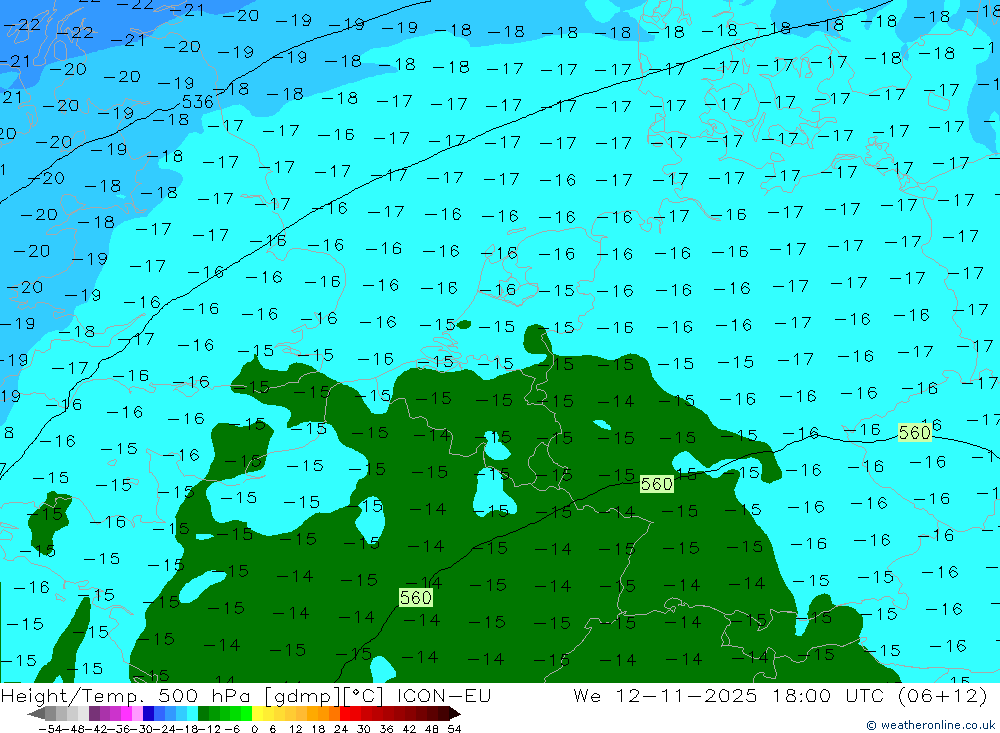Pick the gray left-arrow end of color bar
Screen dimensions: 1000x733
[36, 714]
